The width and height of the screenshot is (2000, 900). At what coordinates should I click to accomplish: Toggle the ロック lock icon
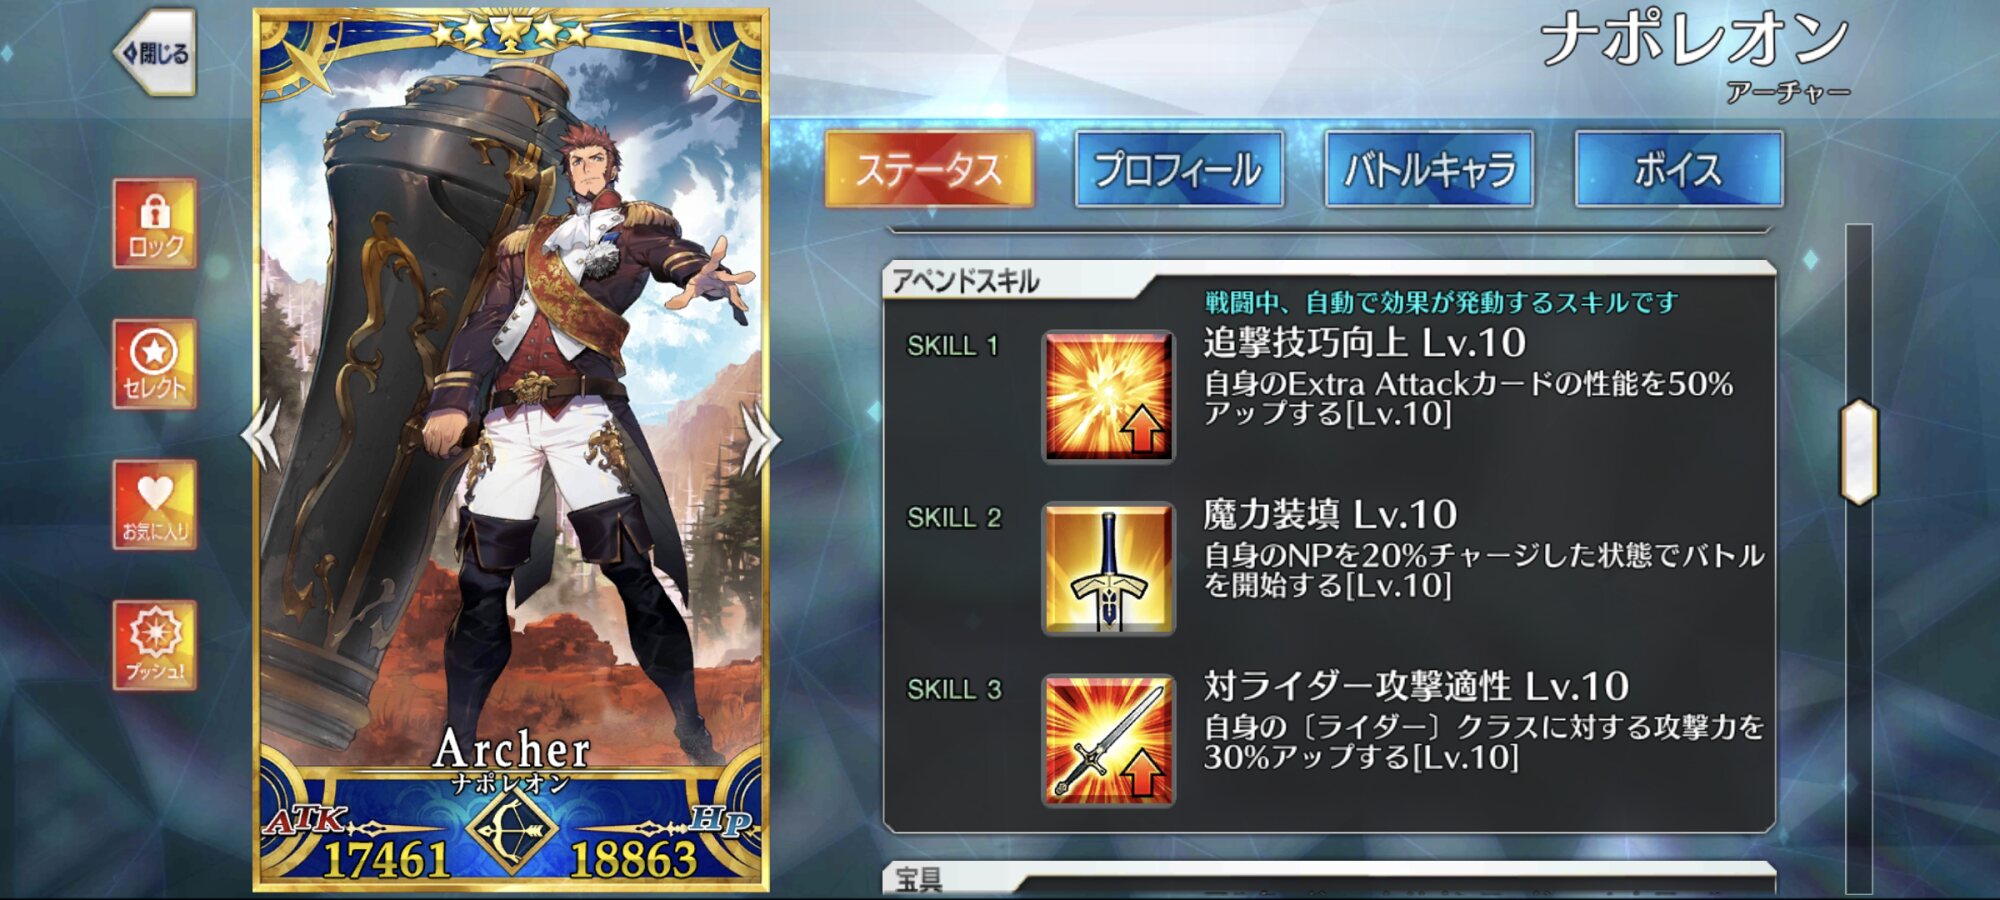click(x=155, y=223)
